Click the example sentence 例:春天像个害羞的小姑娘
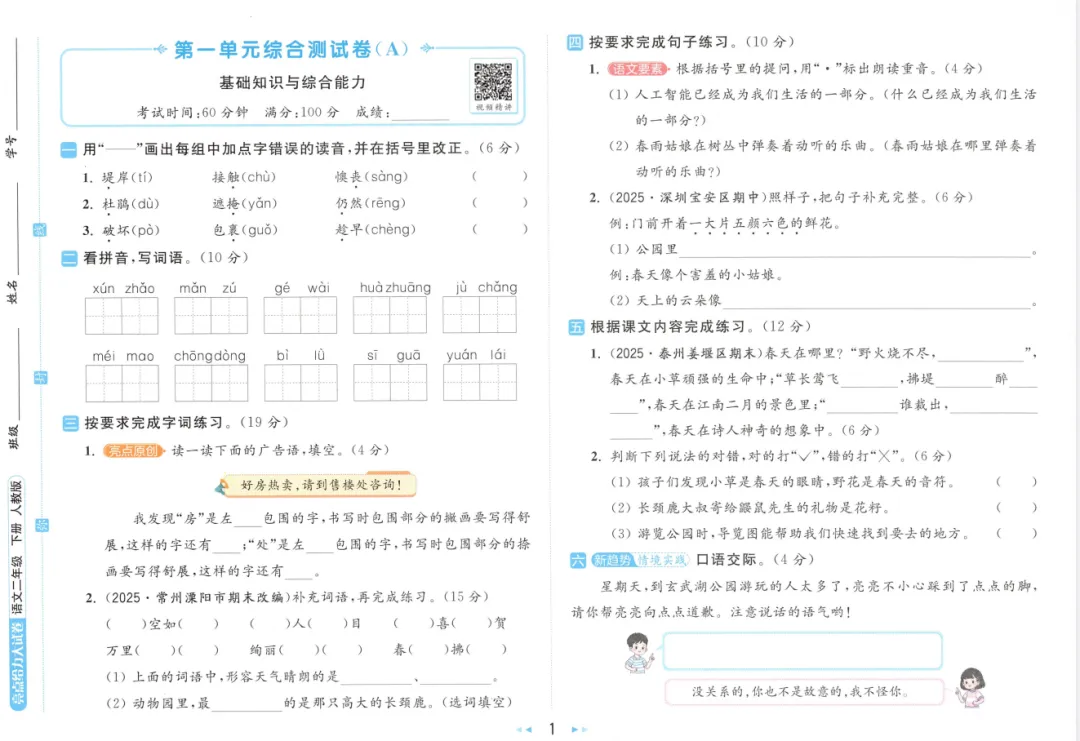Image resolution: width=1080 pixels, height=741 pixels. 696,275
